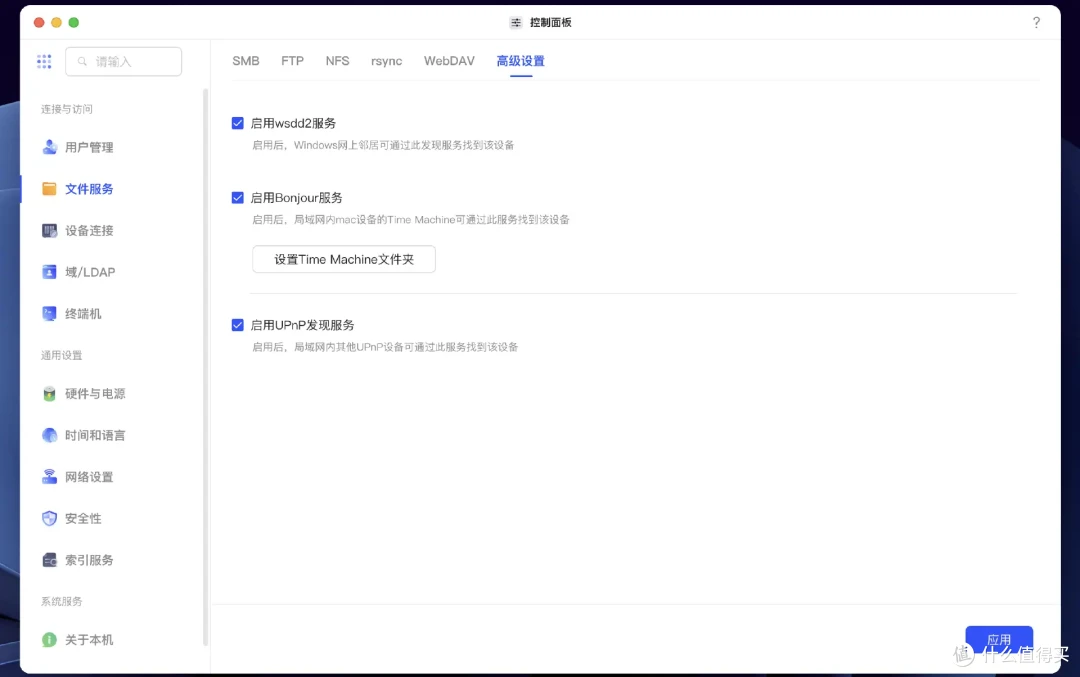Click the 网络设置 router icon

click(50, 477)
